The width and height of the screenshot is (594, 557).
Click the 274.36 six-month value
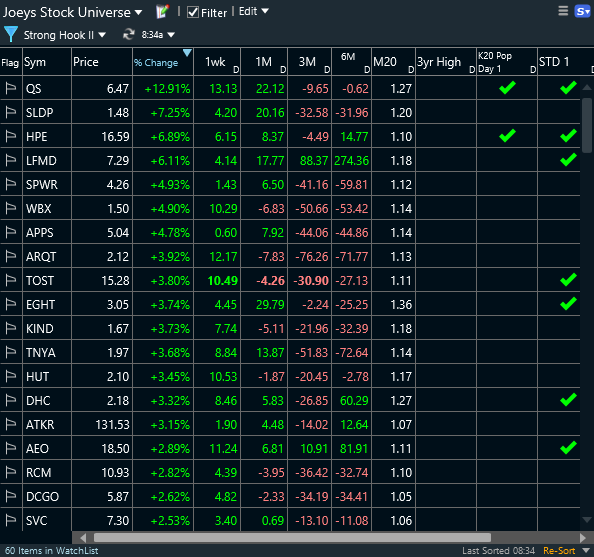point(351,161)
